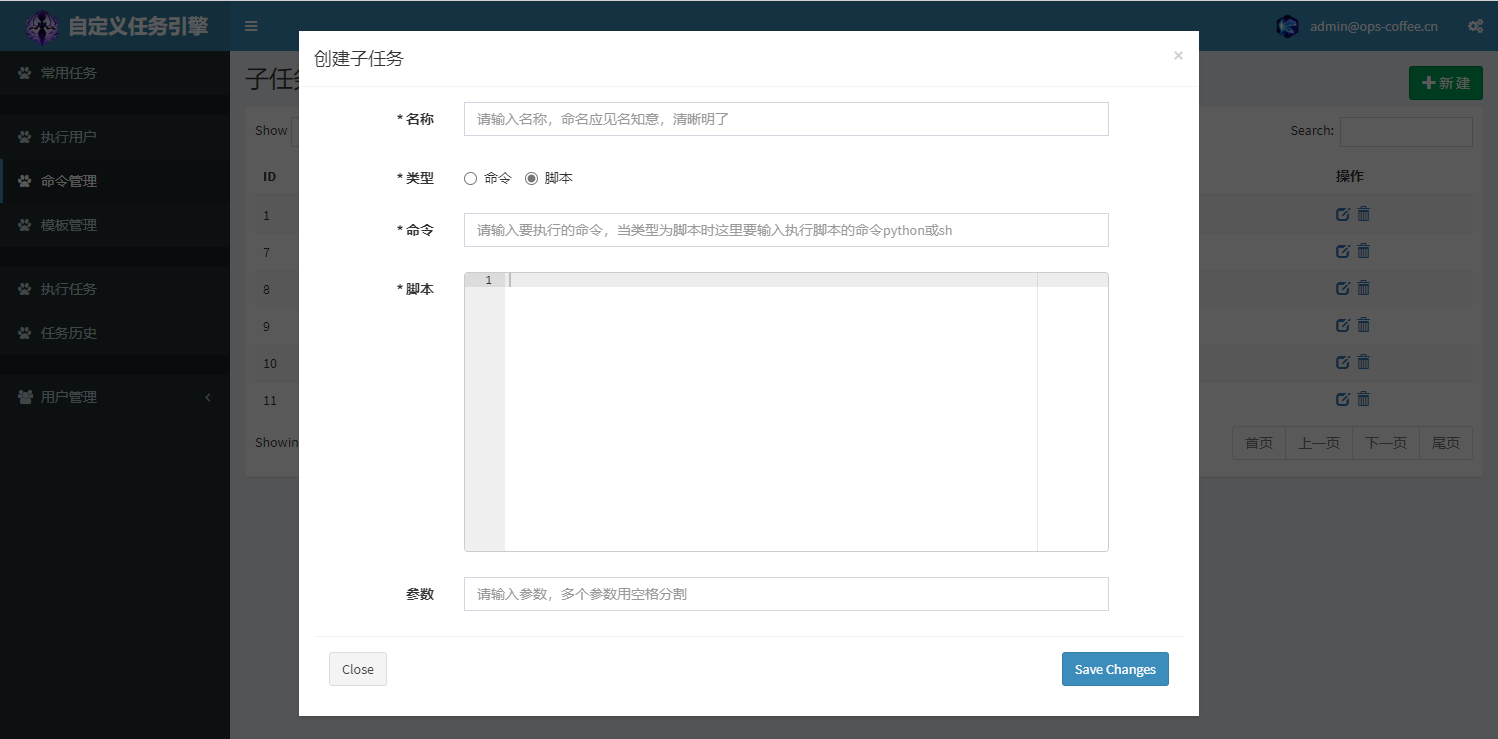The image size is (1498, 739).
Task: Click the trash icon for row 11
Action: pos(1363,399)
